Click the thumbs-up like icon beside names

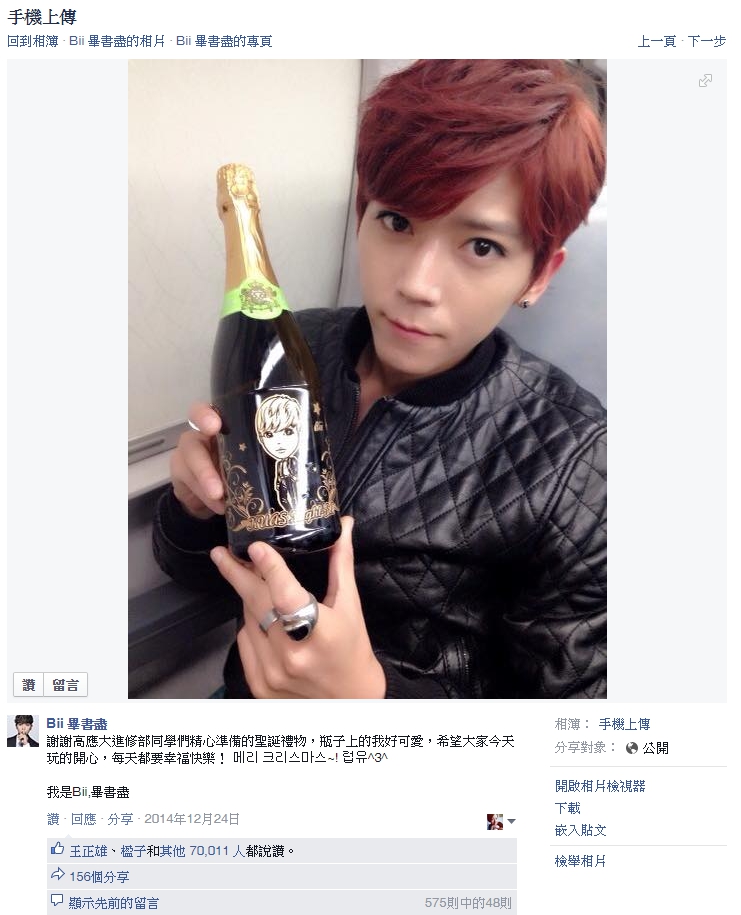tap(57, 849)
